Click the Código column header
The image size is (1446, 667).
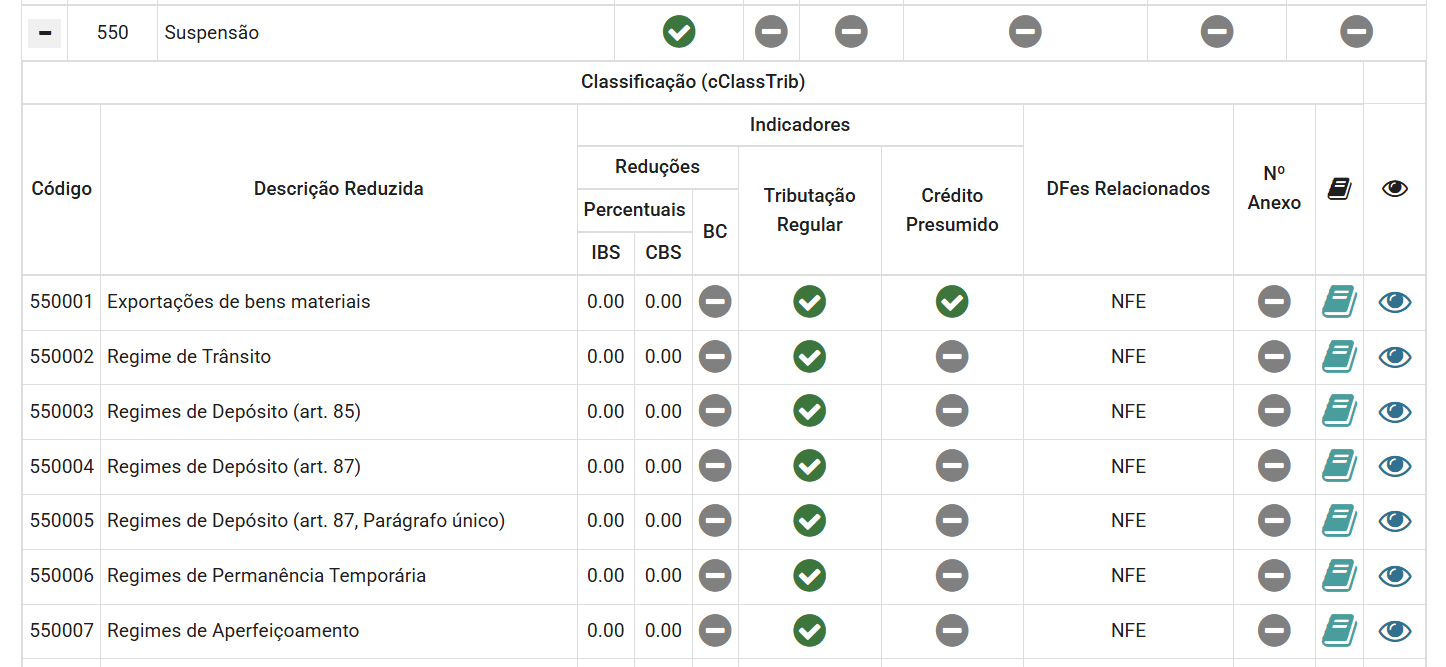(x=61, y=189)
